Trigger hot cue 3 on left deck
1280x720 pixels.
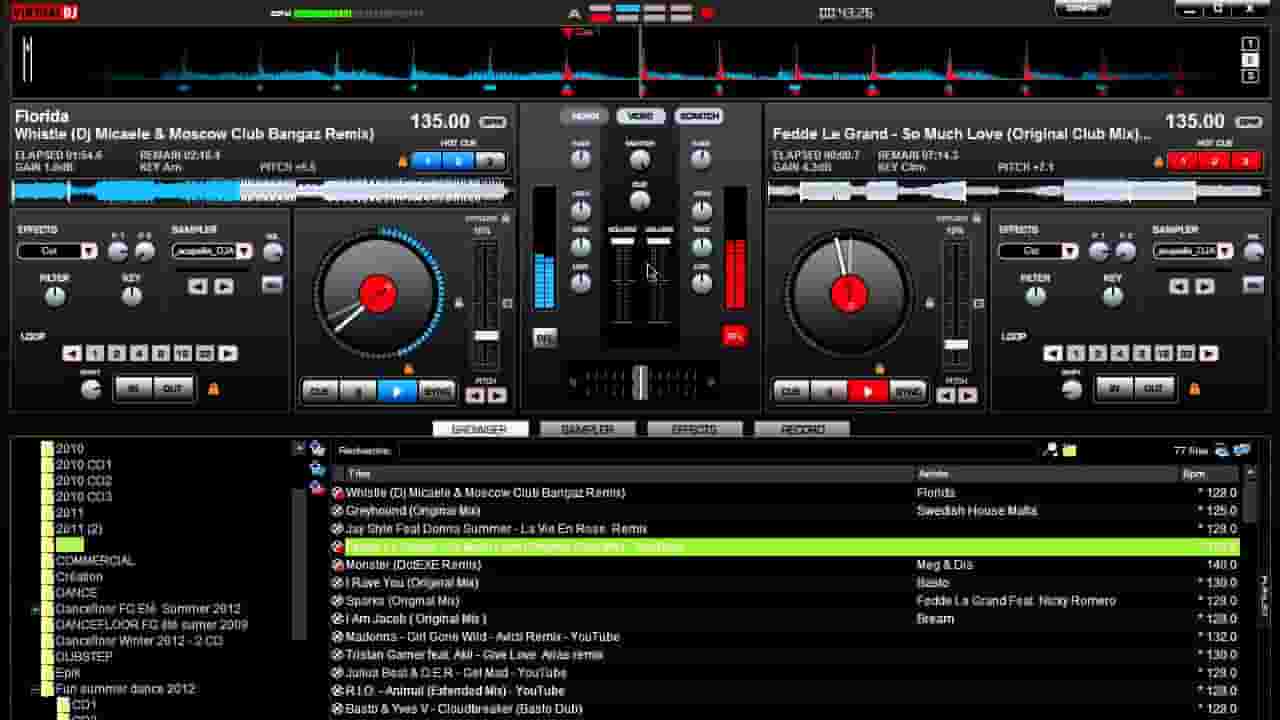coord(489,160)
